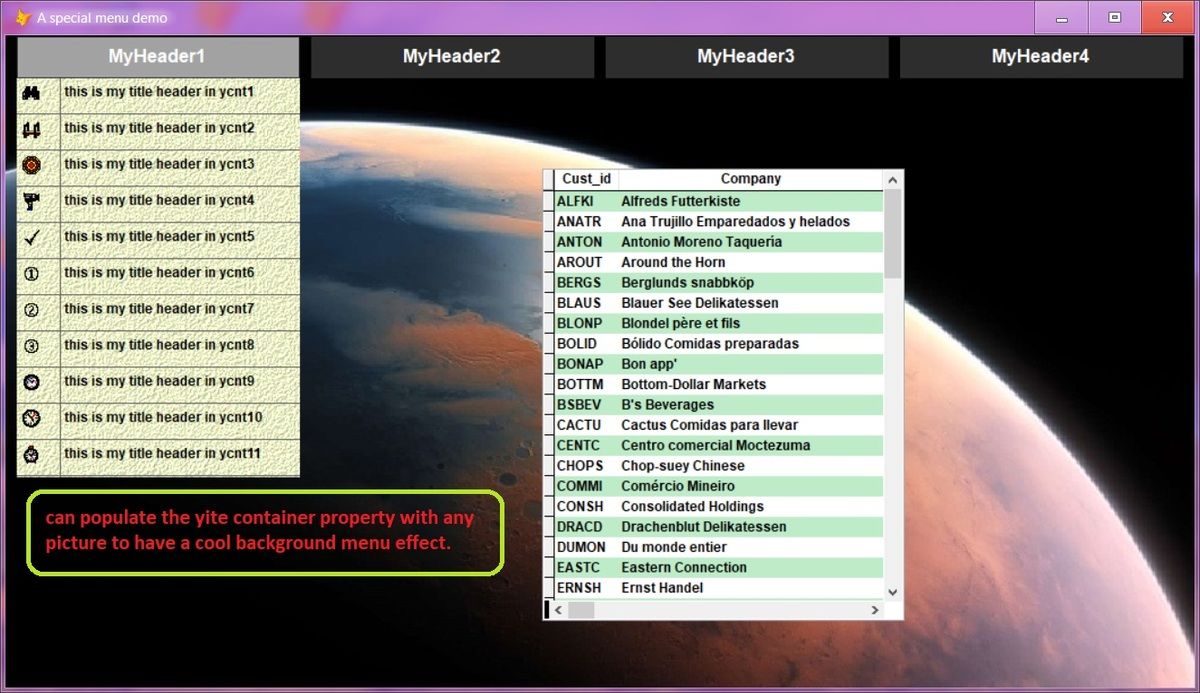Open the MyHeader2 menu
The width and height of the screenshot is (1200, 693).
452,57
